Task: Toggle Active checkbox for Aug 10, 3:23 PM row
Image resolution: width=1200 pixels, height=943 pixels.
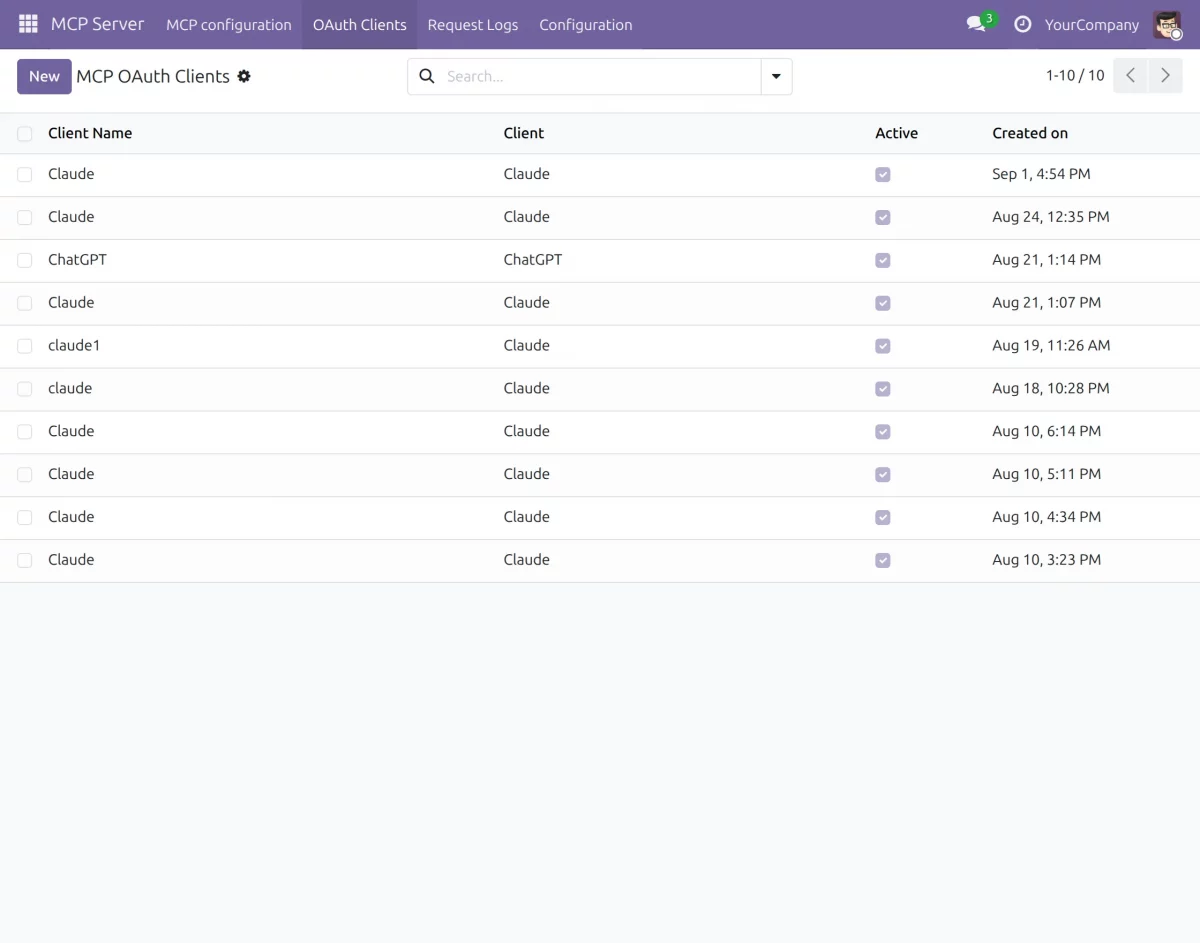Action: (882, 561)
